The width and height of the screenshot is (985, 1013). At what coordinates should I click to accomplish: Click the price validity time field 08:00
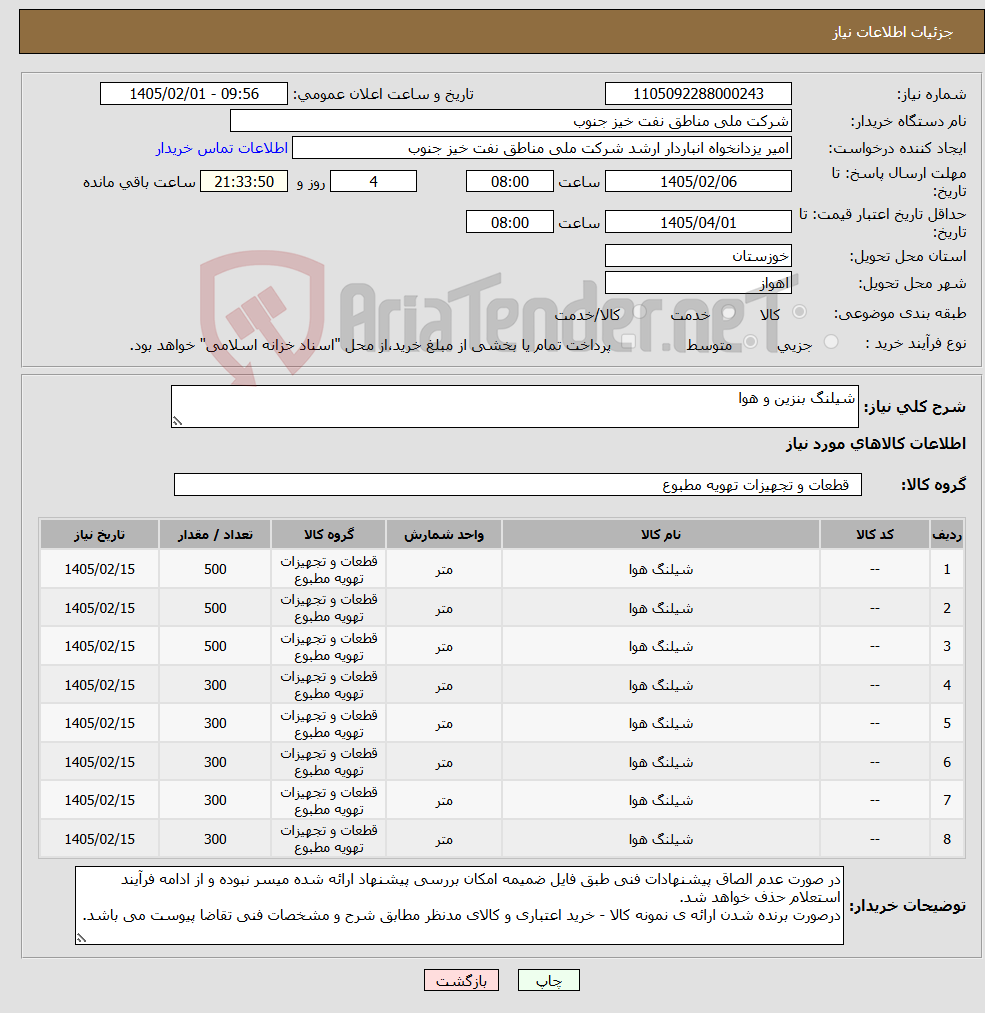tap(510, 222)
